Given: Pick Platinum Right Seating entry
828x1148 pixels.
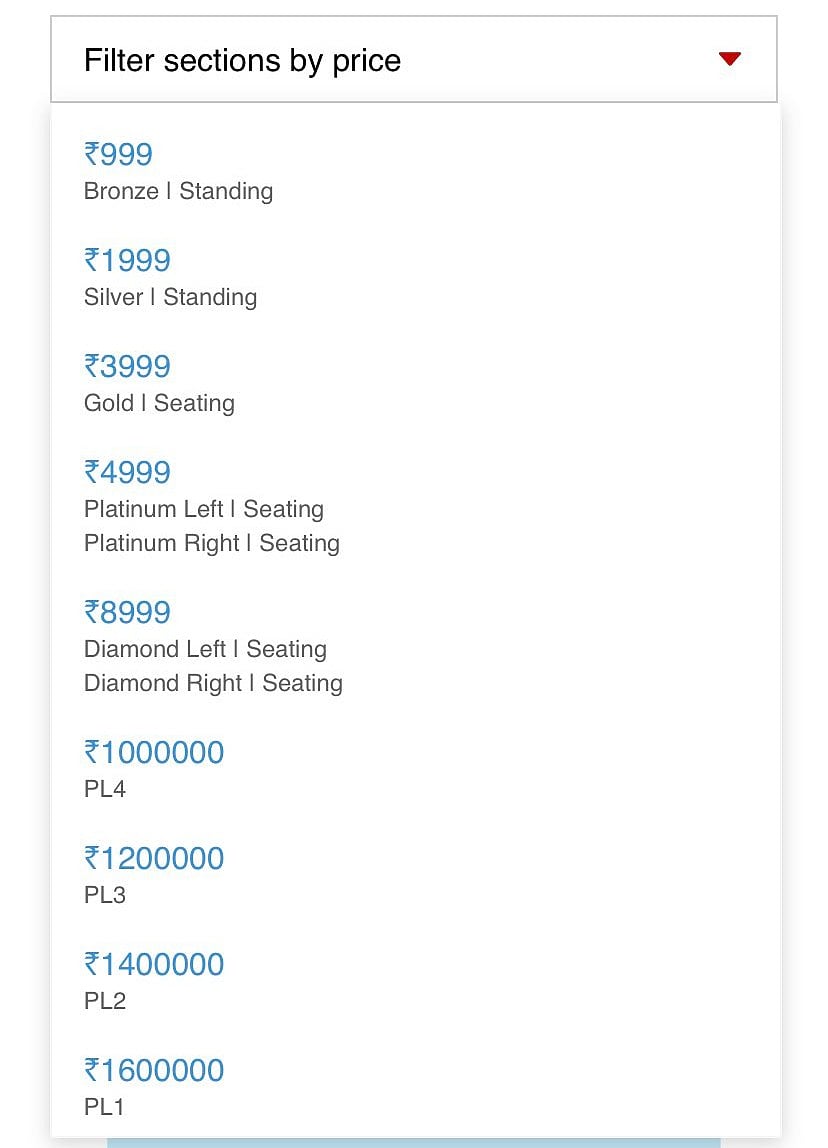Looking at the screenshot, I should [x=212, y=543].
